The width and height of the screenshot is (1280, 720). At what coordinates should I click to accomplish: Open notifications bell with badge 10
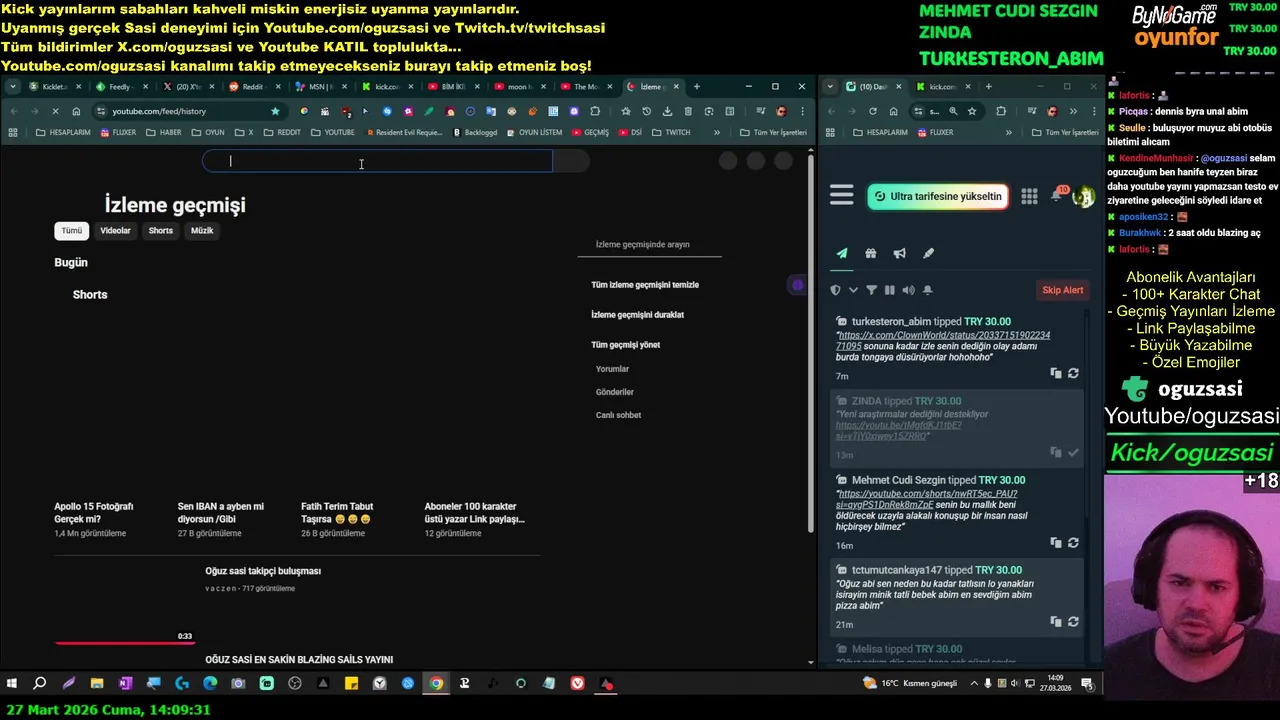1057,195
